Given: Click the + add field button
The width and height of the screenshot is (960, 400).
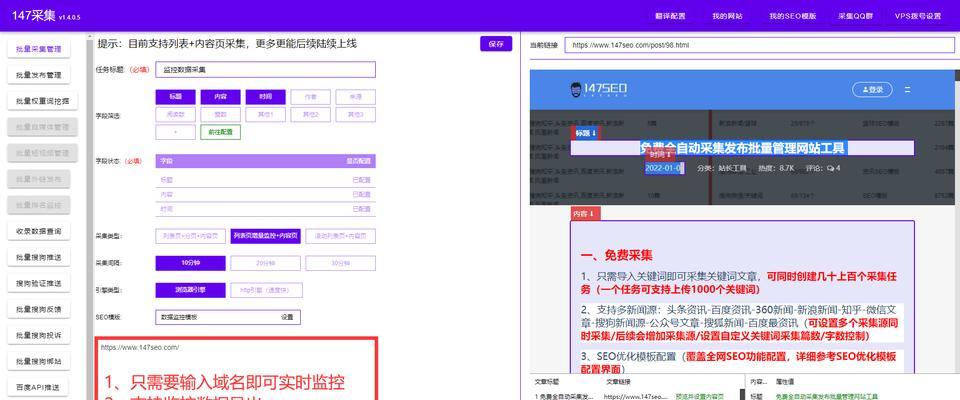Looking at the screenshot, I should [x=176, y=132].
